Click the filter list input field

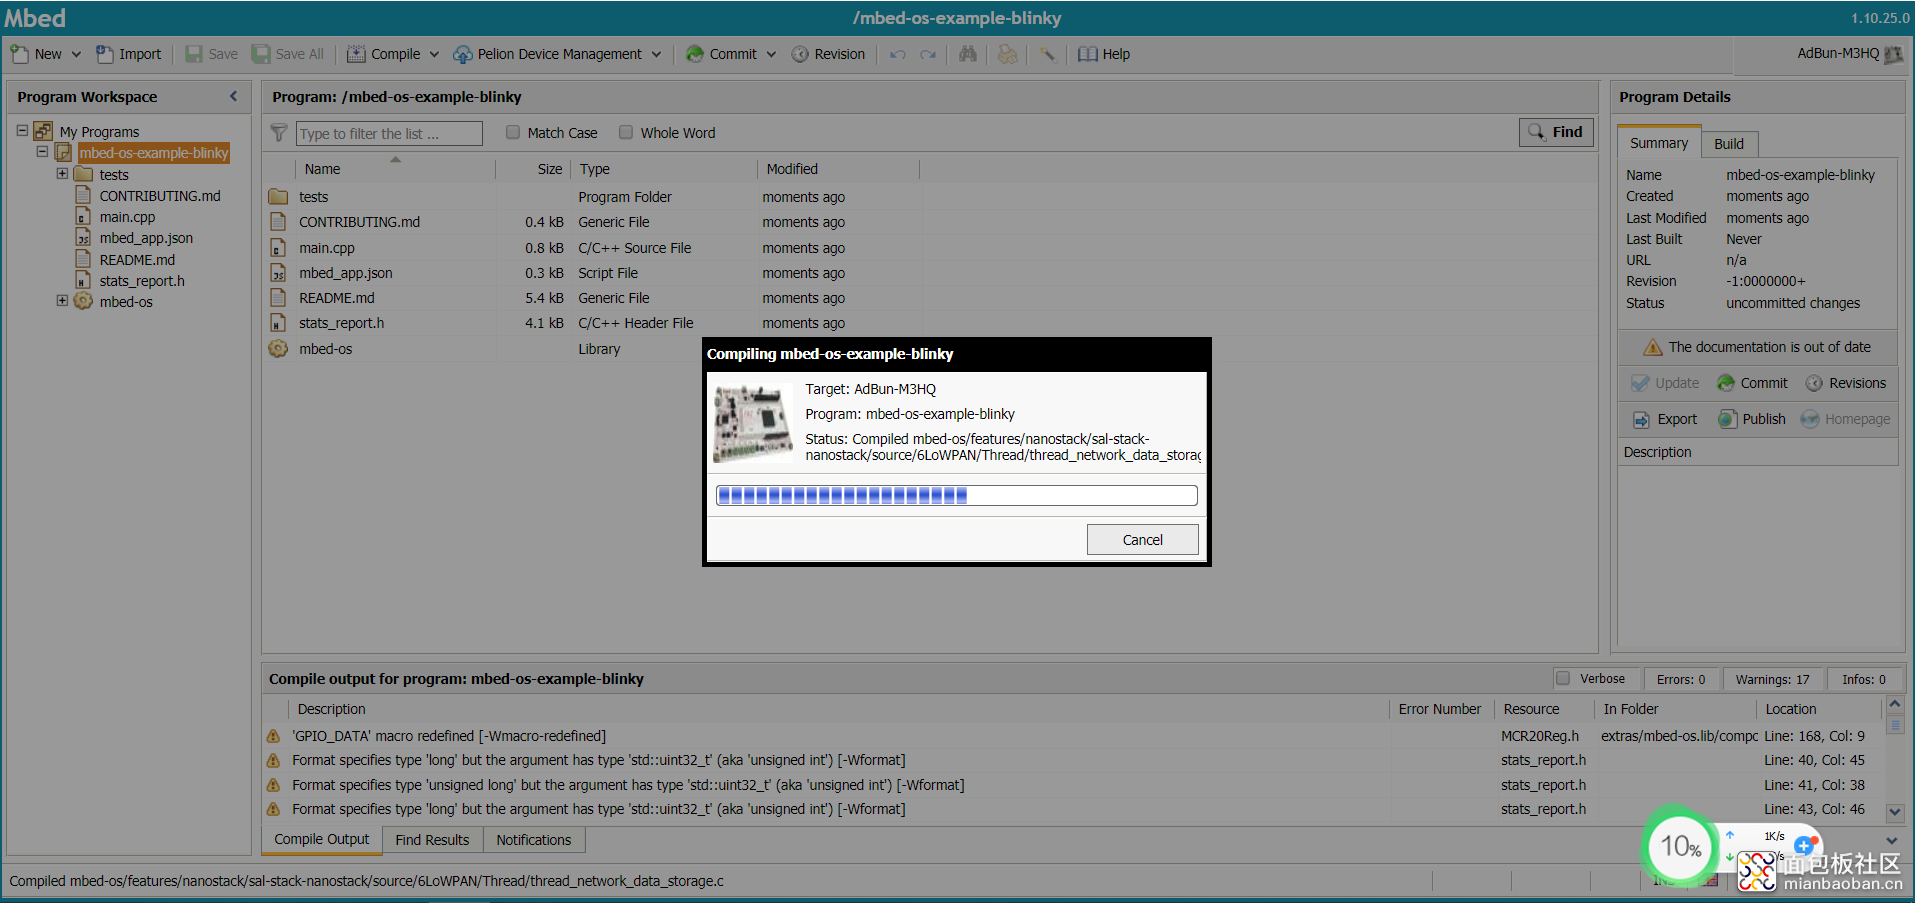(389, 133)
